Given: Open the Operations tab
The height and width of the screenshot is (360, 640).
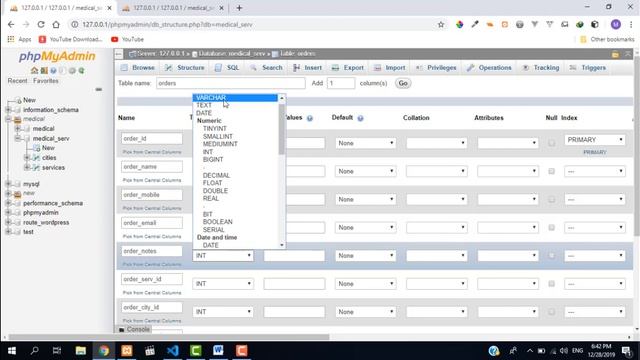Looking at the screenshot, I should (489, 68).
